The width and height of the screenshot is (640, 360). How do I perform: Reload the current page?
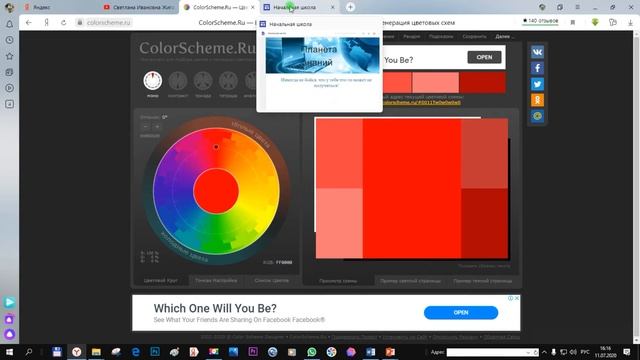click(64, 22)
